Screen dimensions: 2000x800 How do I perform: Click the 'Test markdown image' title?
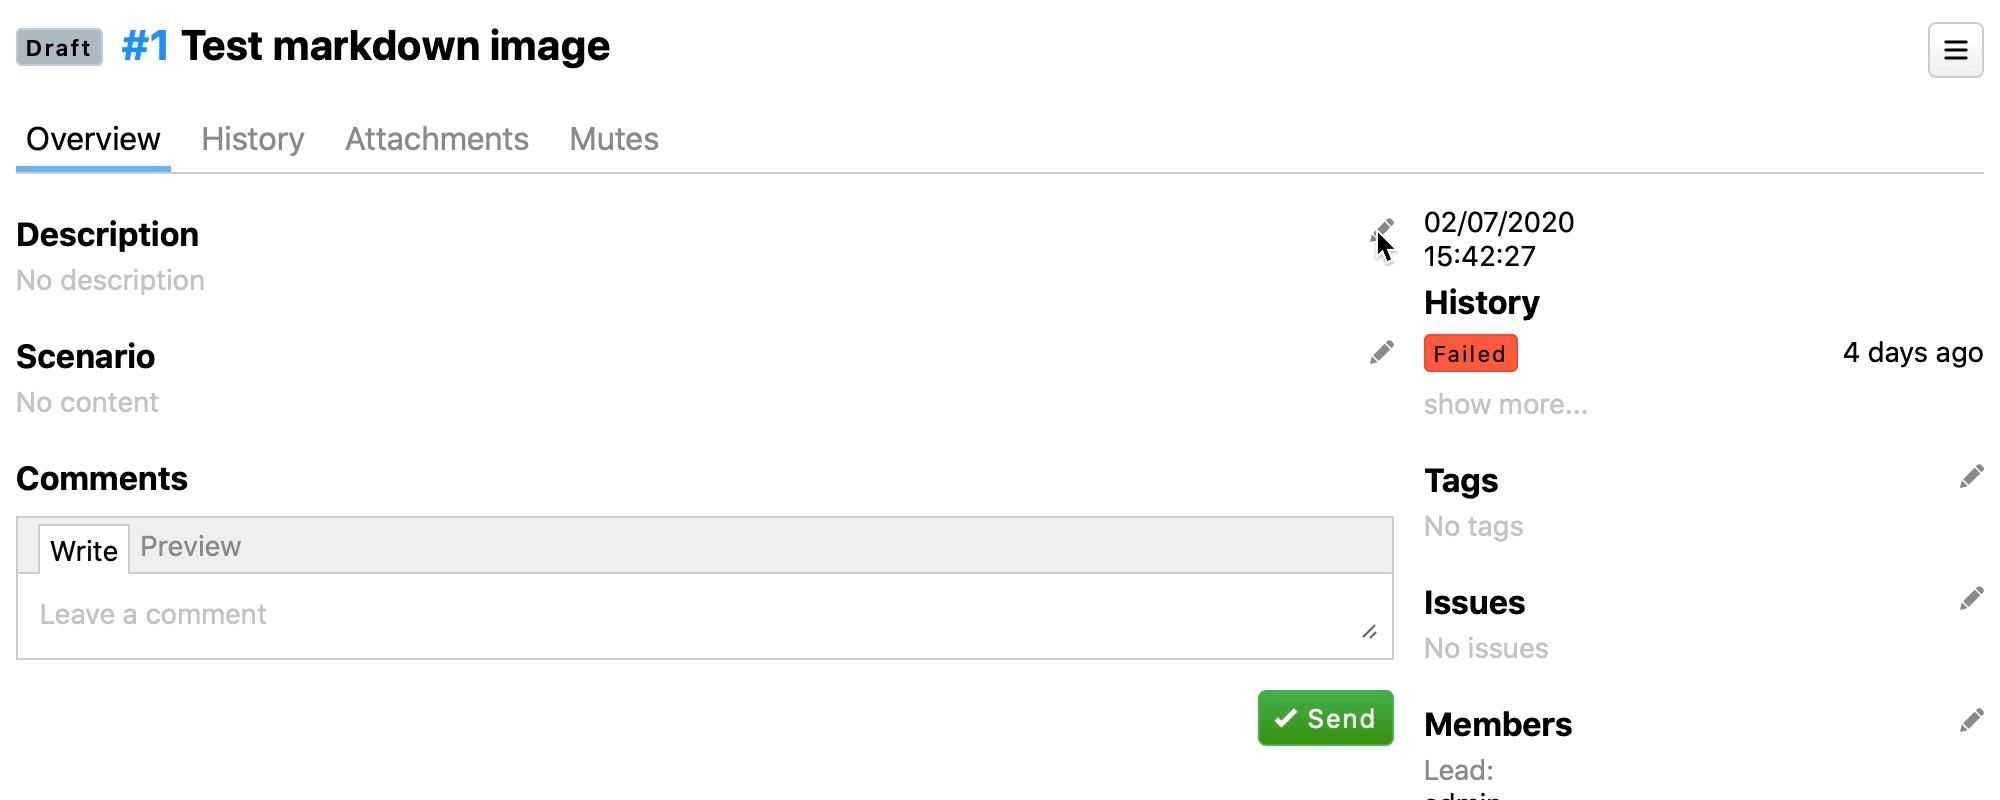[395, 47]
